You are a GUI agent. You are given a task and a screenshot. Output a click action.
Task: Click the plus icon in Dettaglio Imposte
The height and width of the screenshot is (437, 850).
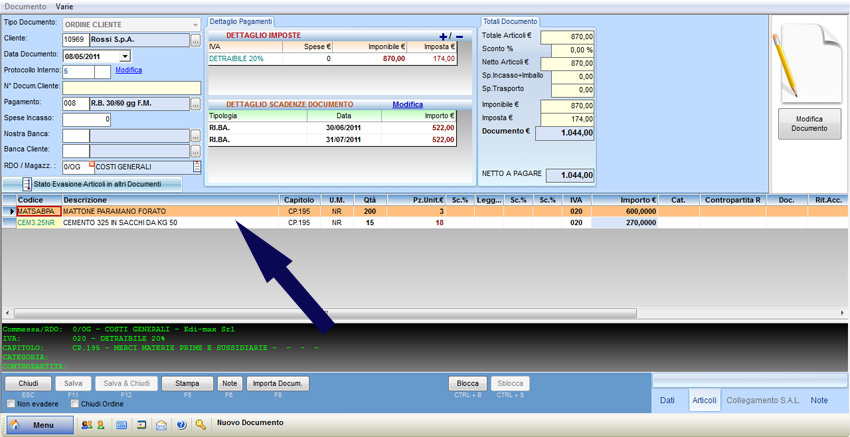[x=444, y=36]
